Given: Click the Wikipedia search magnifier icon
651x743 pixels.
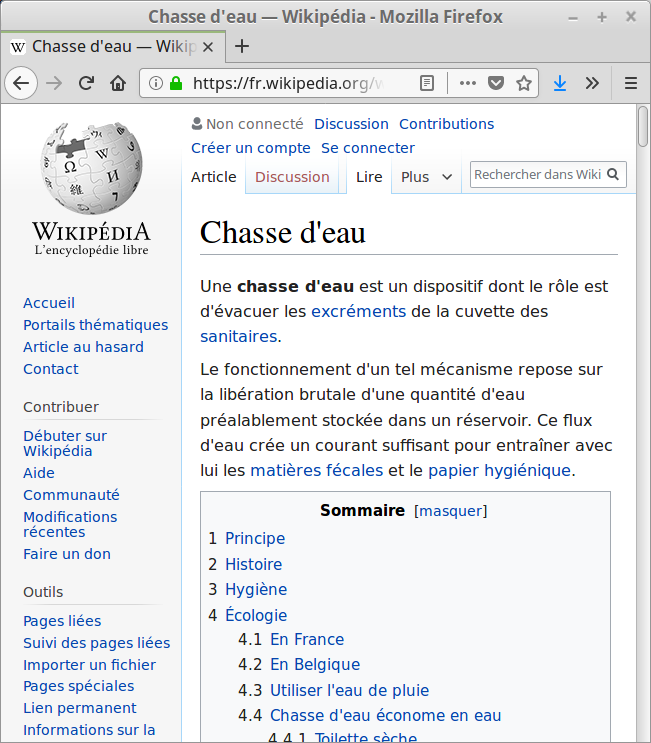Looking at the screenshot, I should 614,175.
